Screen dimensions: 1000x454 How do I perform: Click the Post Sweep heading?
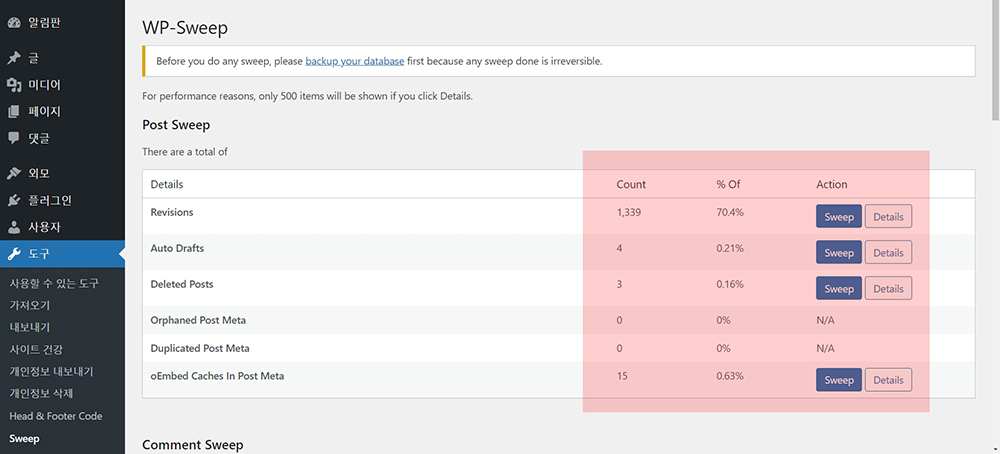pos(176,125)
